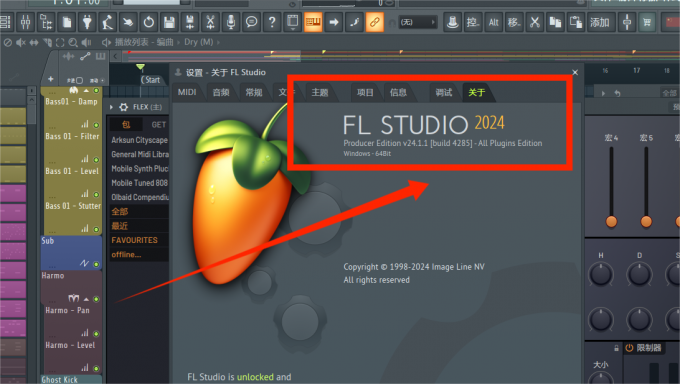Click the crossed-tools export icon

coord(210,22)
